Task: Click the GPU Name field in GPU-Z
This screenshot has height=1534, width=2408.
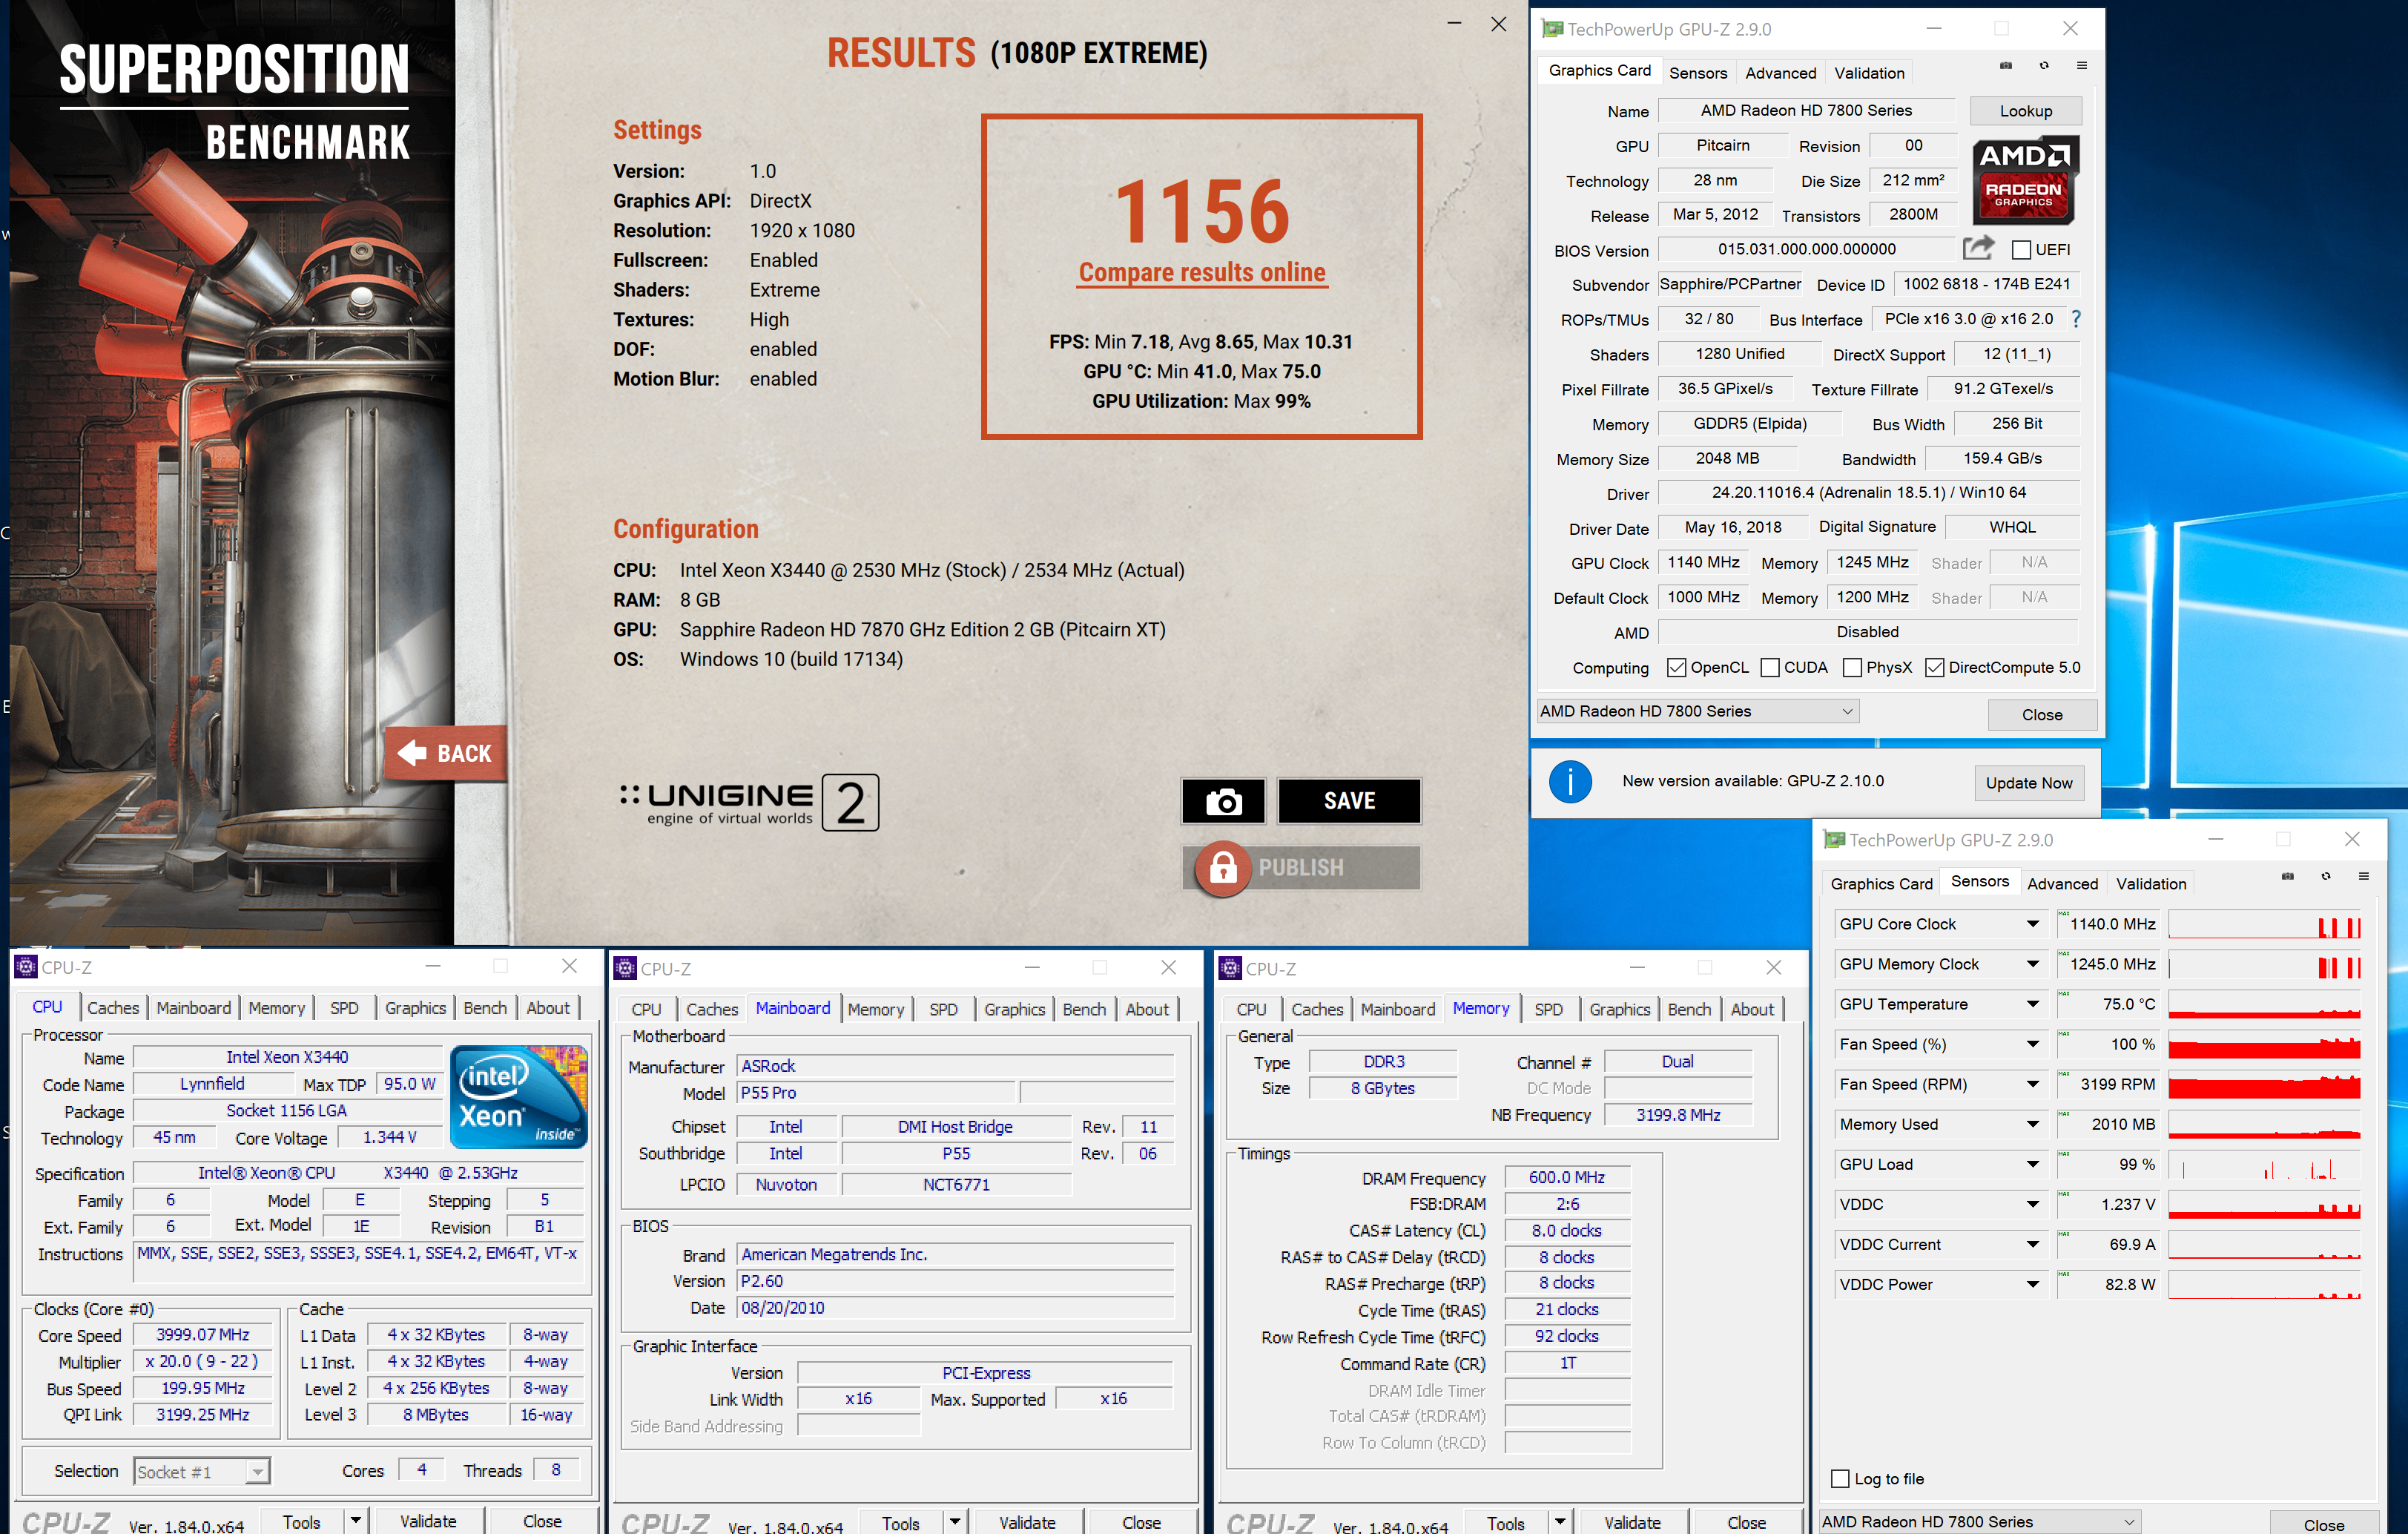Action: 1806,111
